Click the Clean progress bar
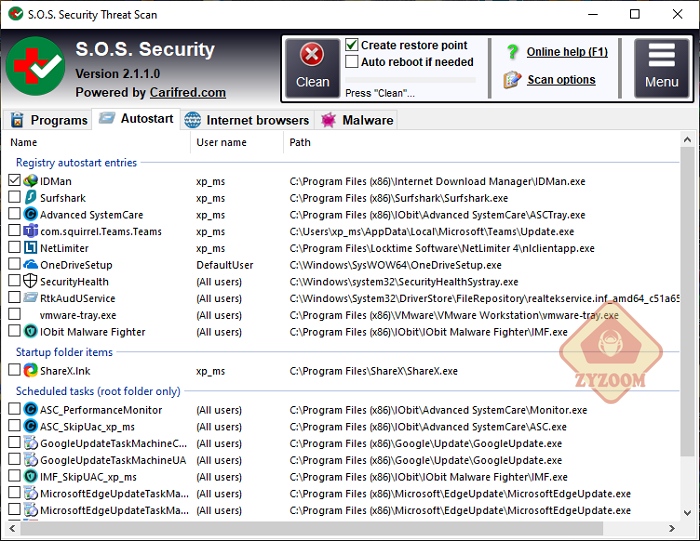 (410, 80)
